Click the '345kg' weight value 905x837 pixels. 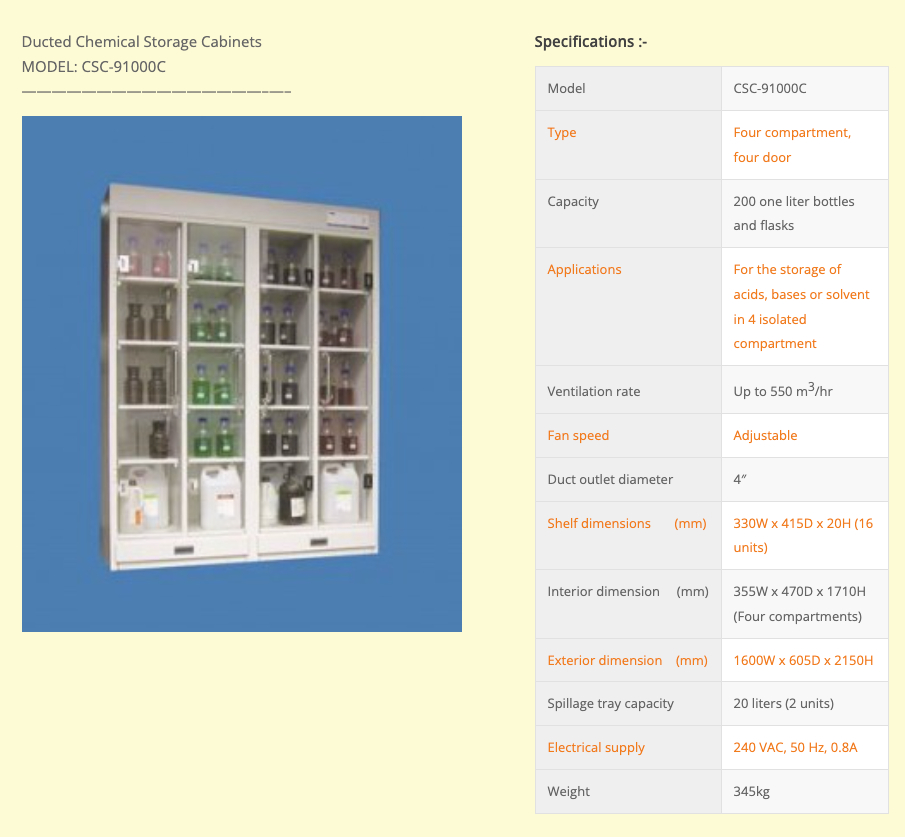(751, 791)
